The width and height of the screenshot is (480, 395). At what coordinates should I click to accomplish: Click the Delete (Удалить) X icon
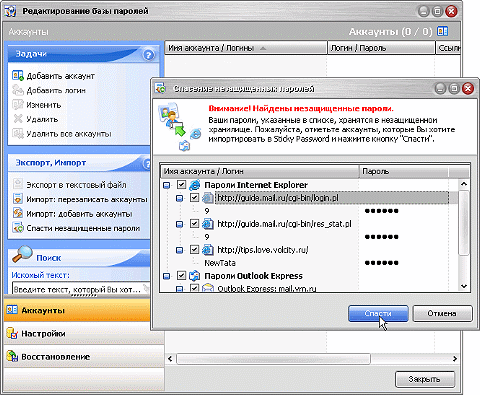pos(18,119)
